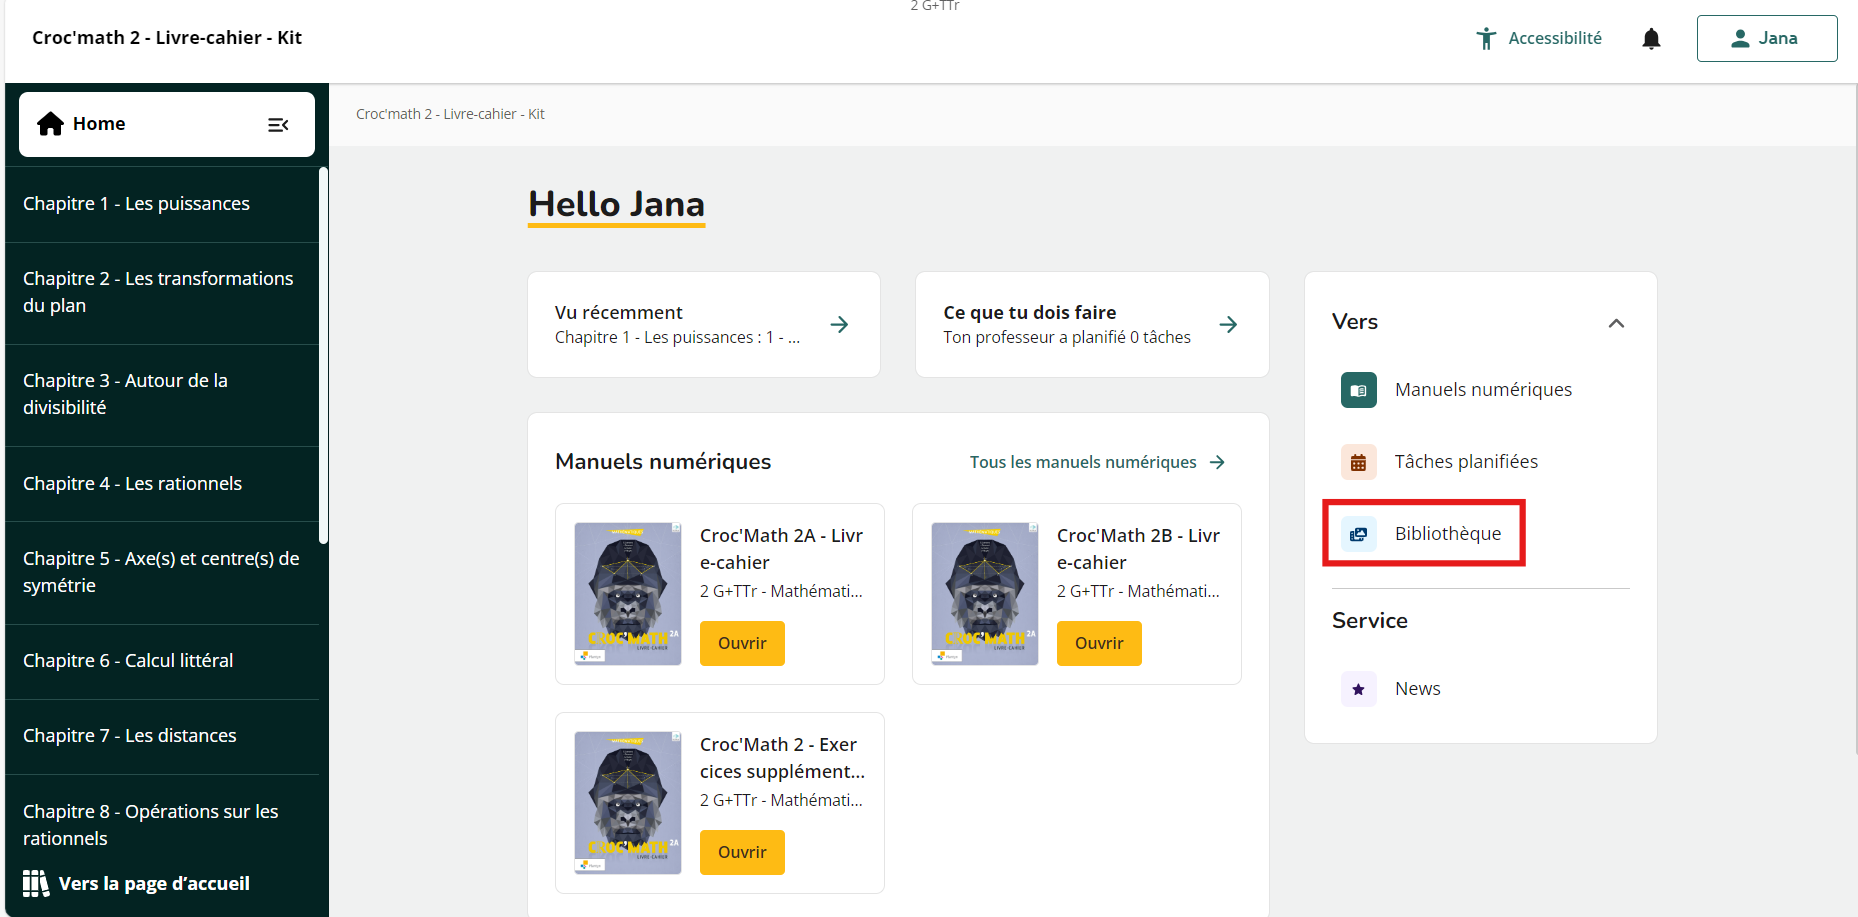Viewport: 1858px width, 917px height.
Task: Open Chapitre 1 - Les puissances
Action: click(162, 204)
